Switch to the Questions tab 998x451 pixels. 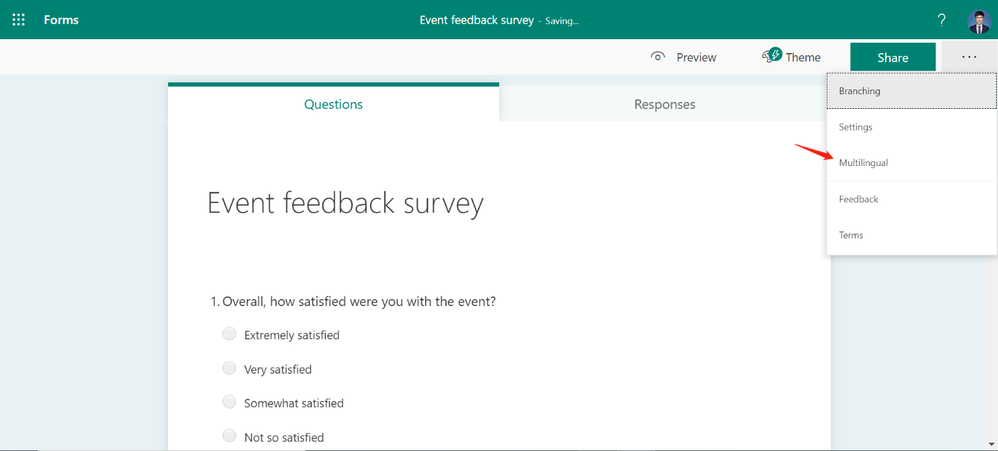(x=333, y=104)
